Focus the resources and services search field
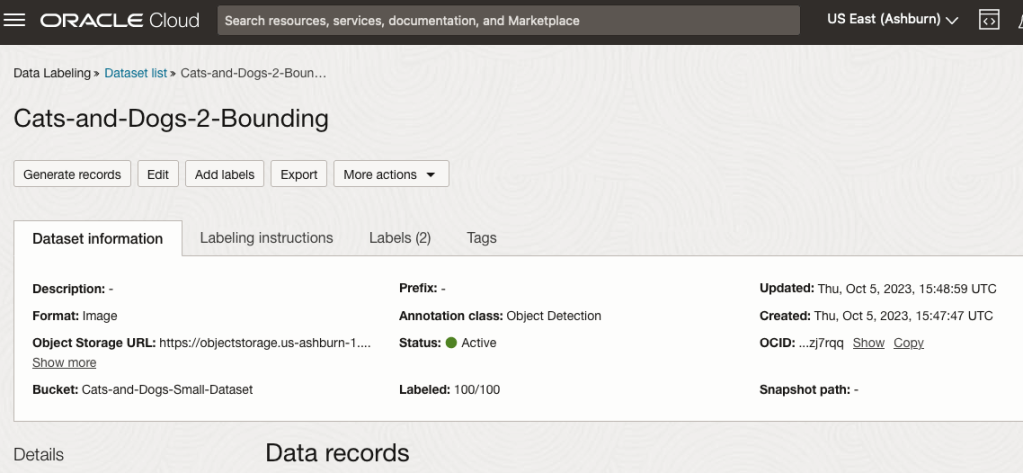The width and height of the screenshot is (1023, 473). 508,20
